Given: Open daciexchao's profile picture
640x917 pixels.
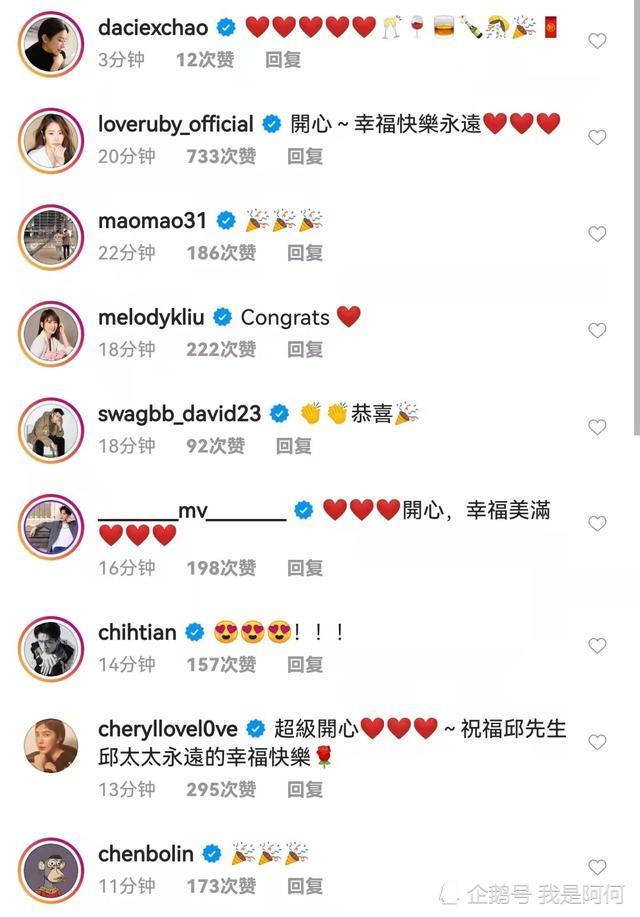Looking at the screenshot, I should coord(51,44).
